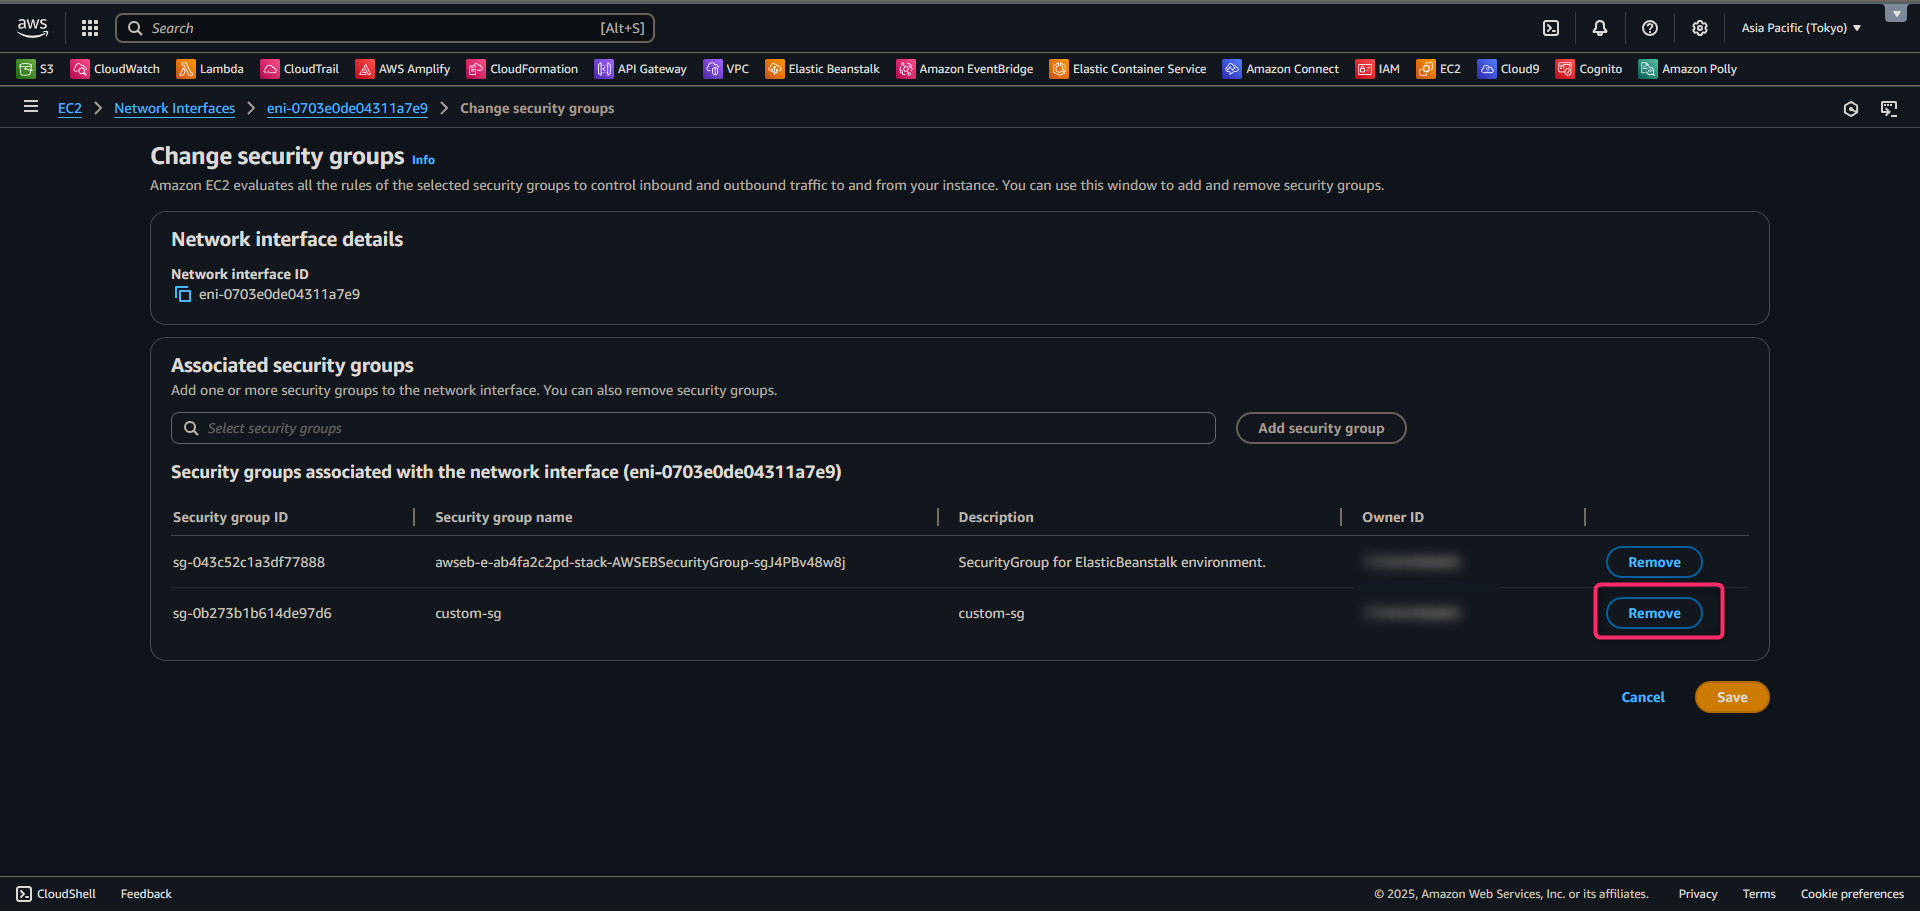Viewport: 1920px width, 911px height.
Task: Open the screen-share icon near breadcrumb
Action: [1889, 109]
